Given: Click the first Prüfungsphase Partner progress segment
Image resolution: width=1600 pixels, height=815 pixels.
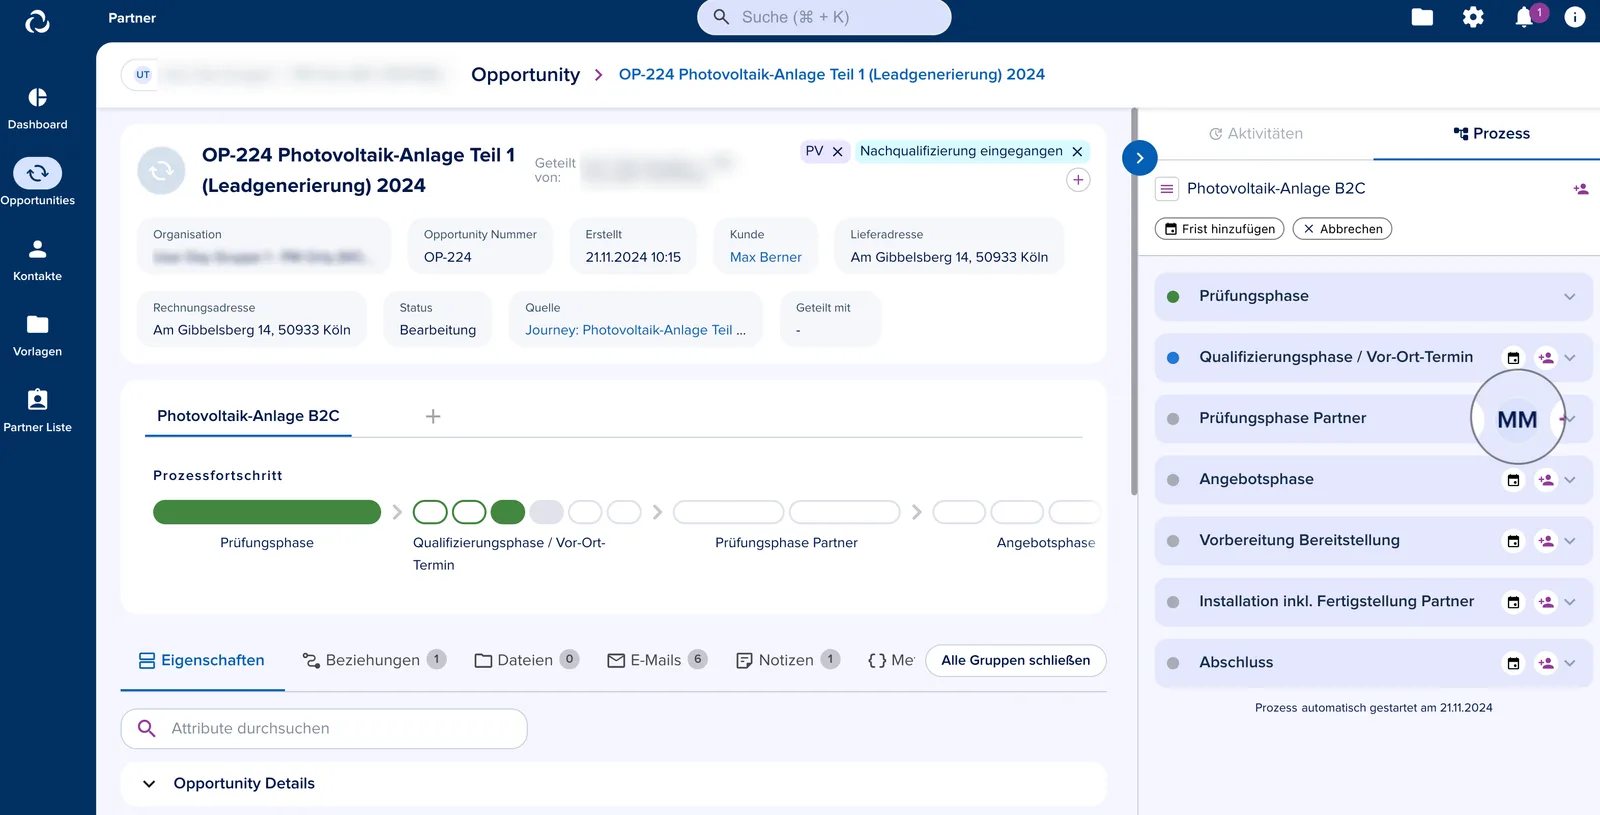Looking at the screenshot, I should [729, 512].
